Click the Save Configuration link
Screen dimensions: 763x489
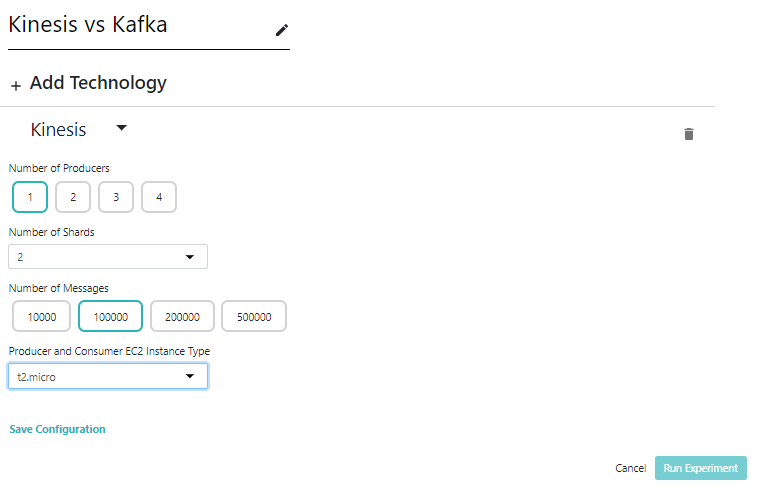click(x=57, y=429)
